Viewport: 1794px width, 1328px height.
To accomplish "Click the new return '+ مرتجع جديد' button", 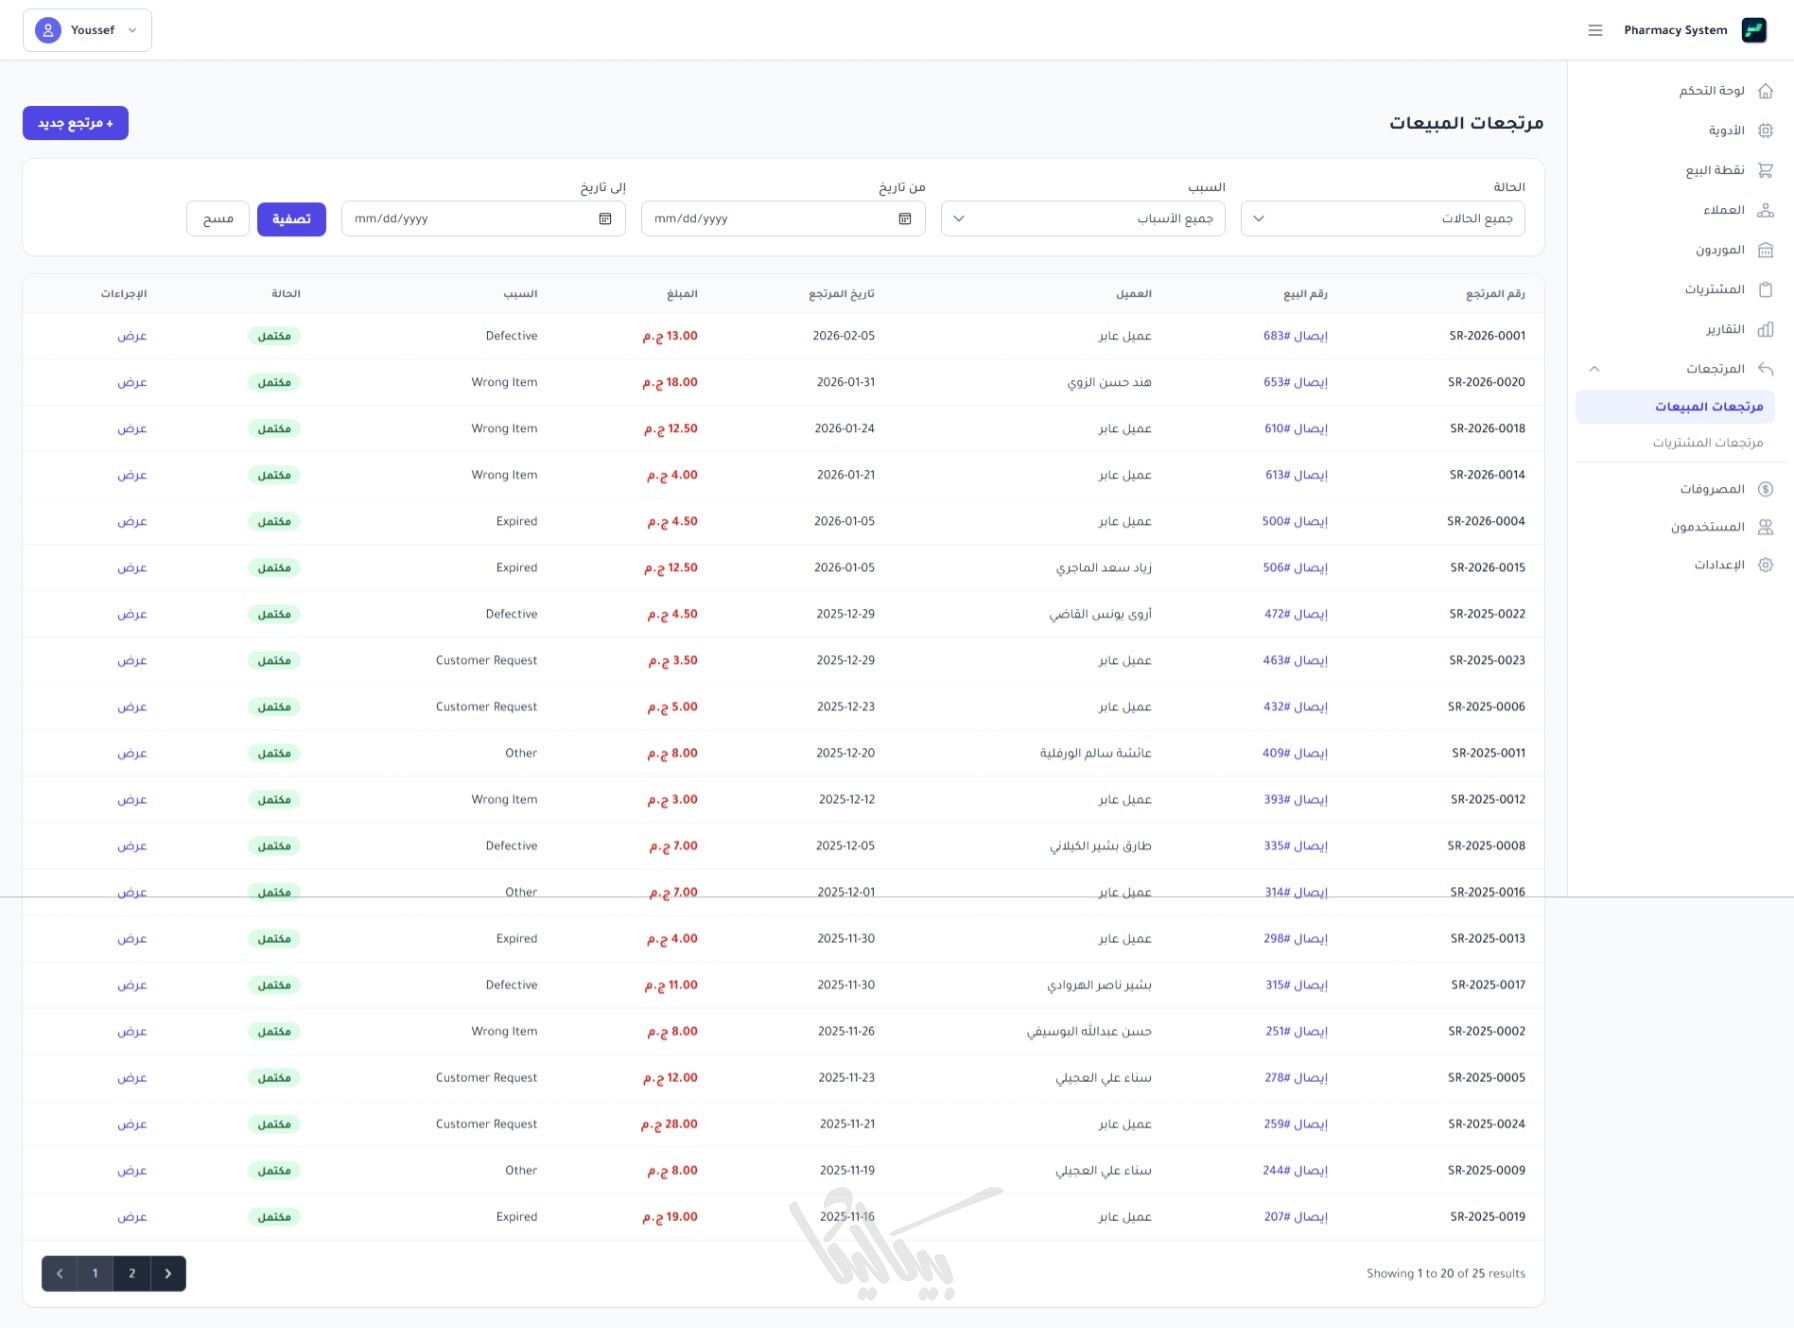I will click(75, 123).
